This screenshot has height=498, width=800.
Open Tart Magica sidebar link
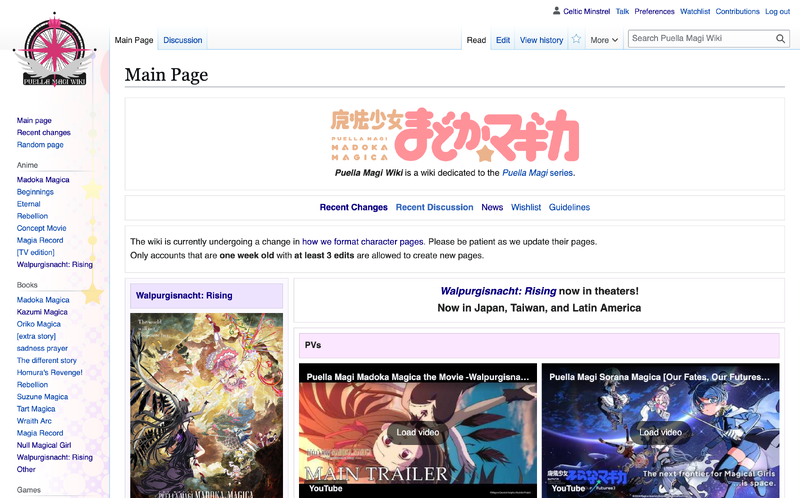point(36,409)
